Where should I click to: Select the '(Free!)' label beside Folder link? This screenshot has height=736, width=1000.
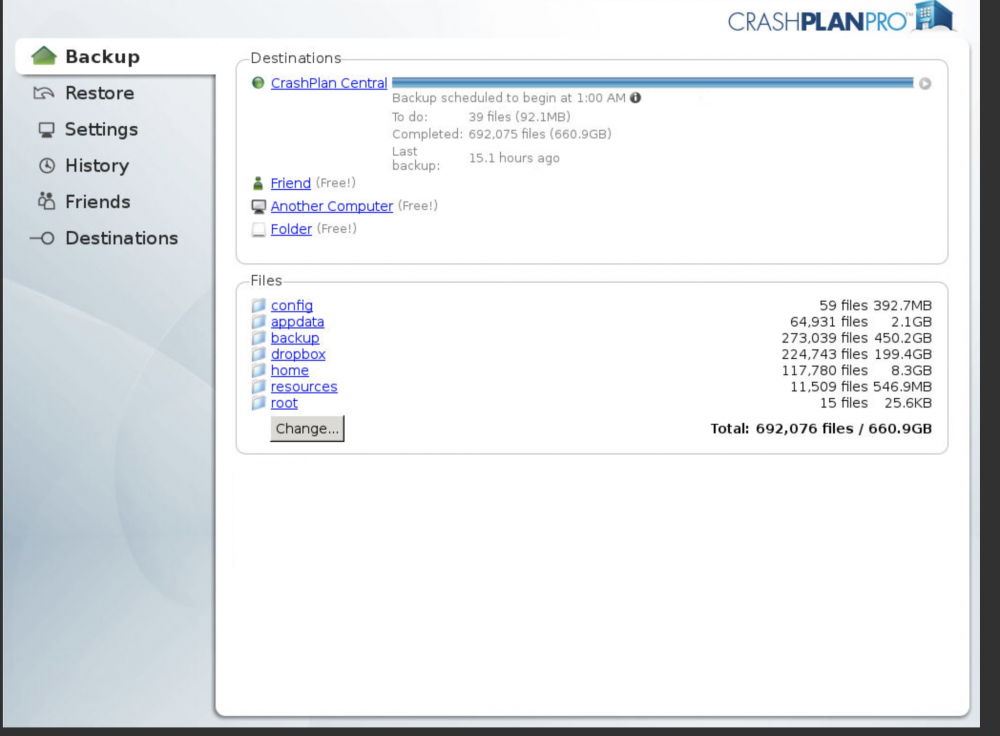click(x=337, y=229)
